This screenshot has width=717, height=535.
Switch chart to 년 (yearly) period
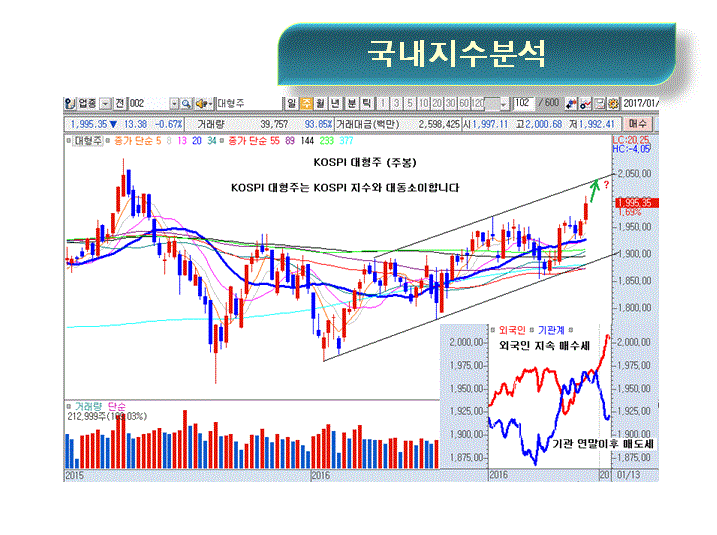coord(335,104)
